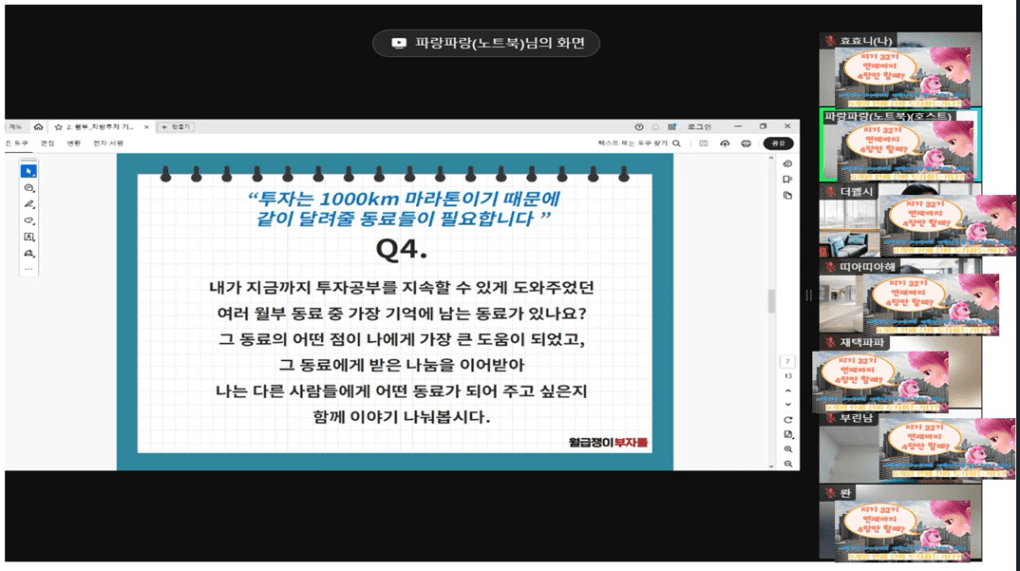Screen dimensions: 1020x571
Task: Open the bookmarks panel icon
Action: [x=788, y=179]
